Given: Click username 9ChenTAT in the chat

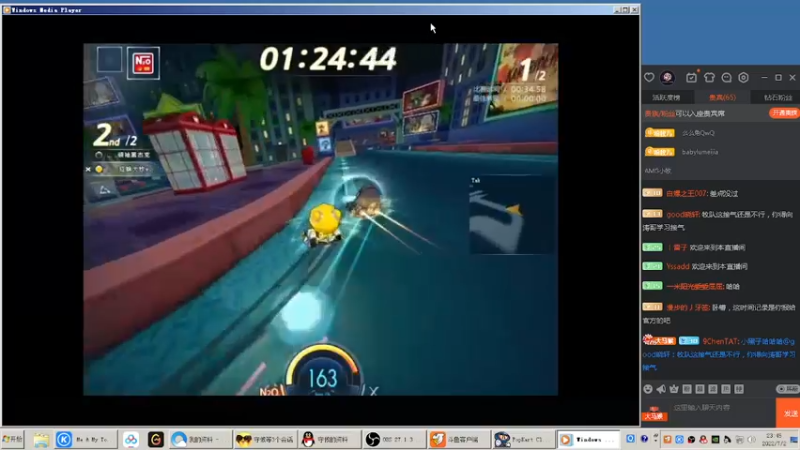Looking at the screenshot, I should (x=720, y=341).
